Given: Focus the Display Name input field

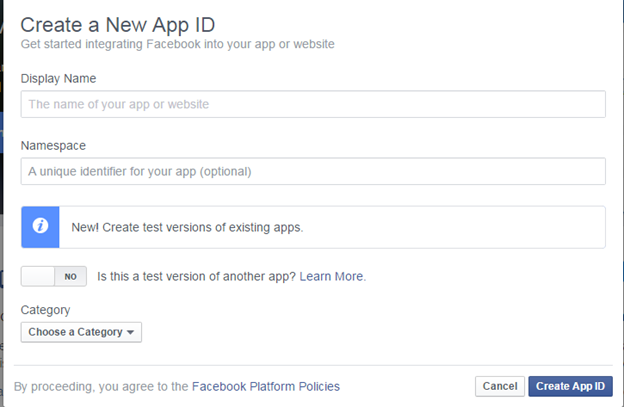Looking at the screenshot, I should (x=313, y=104).
